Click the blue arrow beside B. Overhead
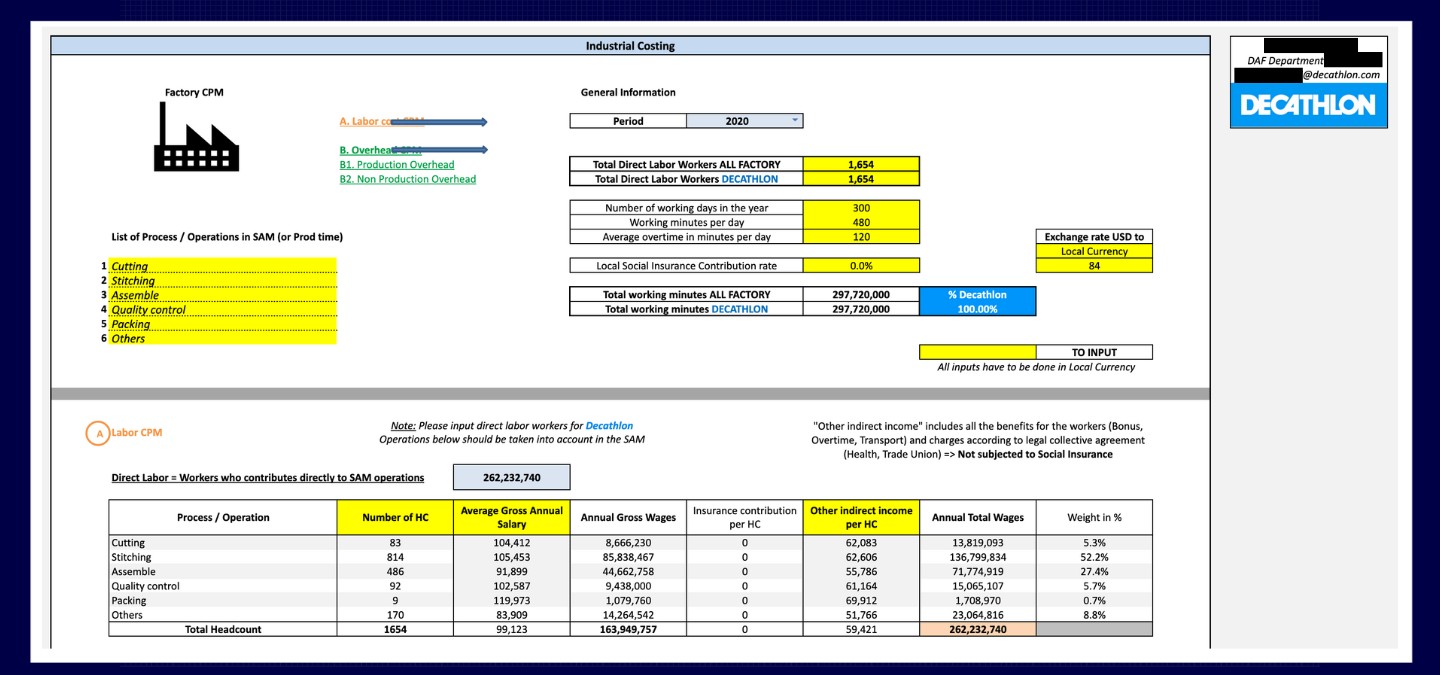This screenshot has height=675, width=1440. coord(438,150)
